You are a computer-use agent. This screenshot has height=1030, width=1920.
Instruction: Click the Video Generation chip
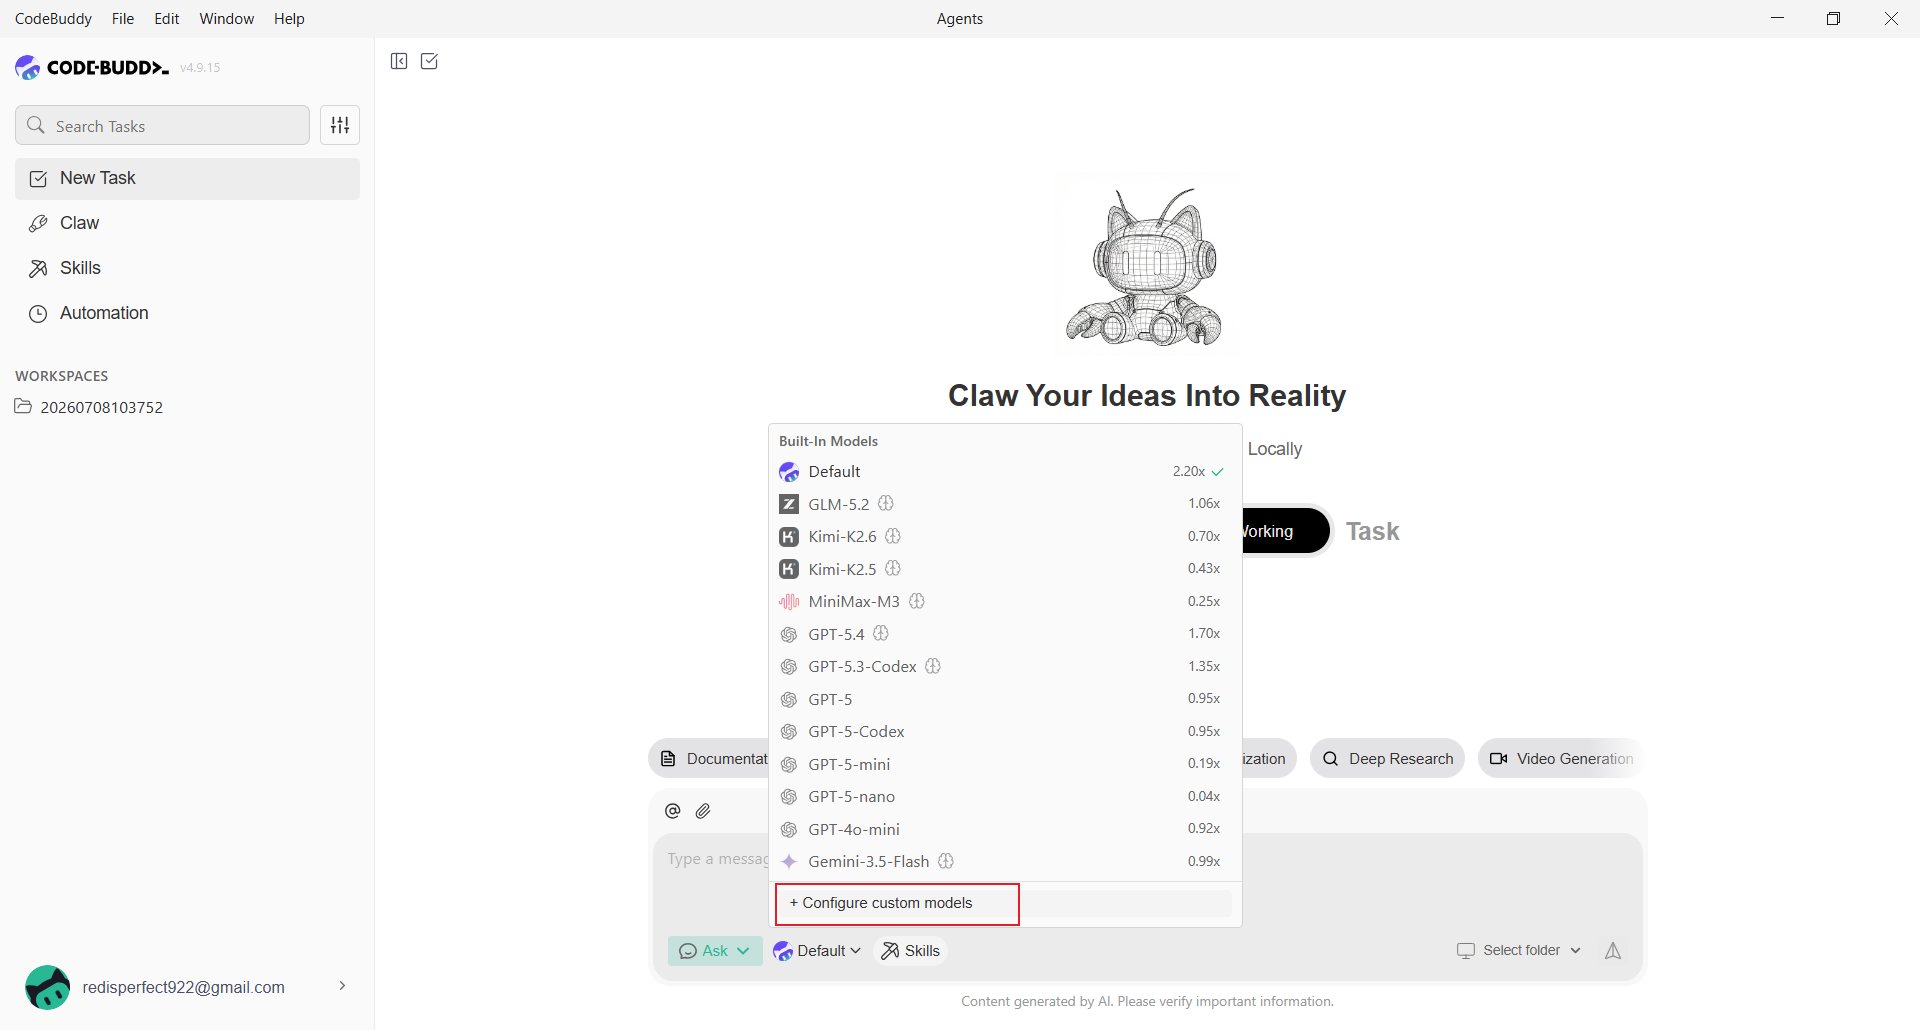click(x=1561, y=759)
